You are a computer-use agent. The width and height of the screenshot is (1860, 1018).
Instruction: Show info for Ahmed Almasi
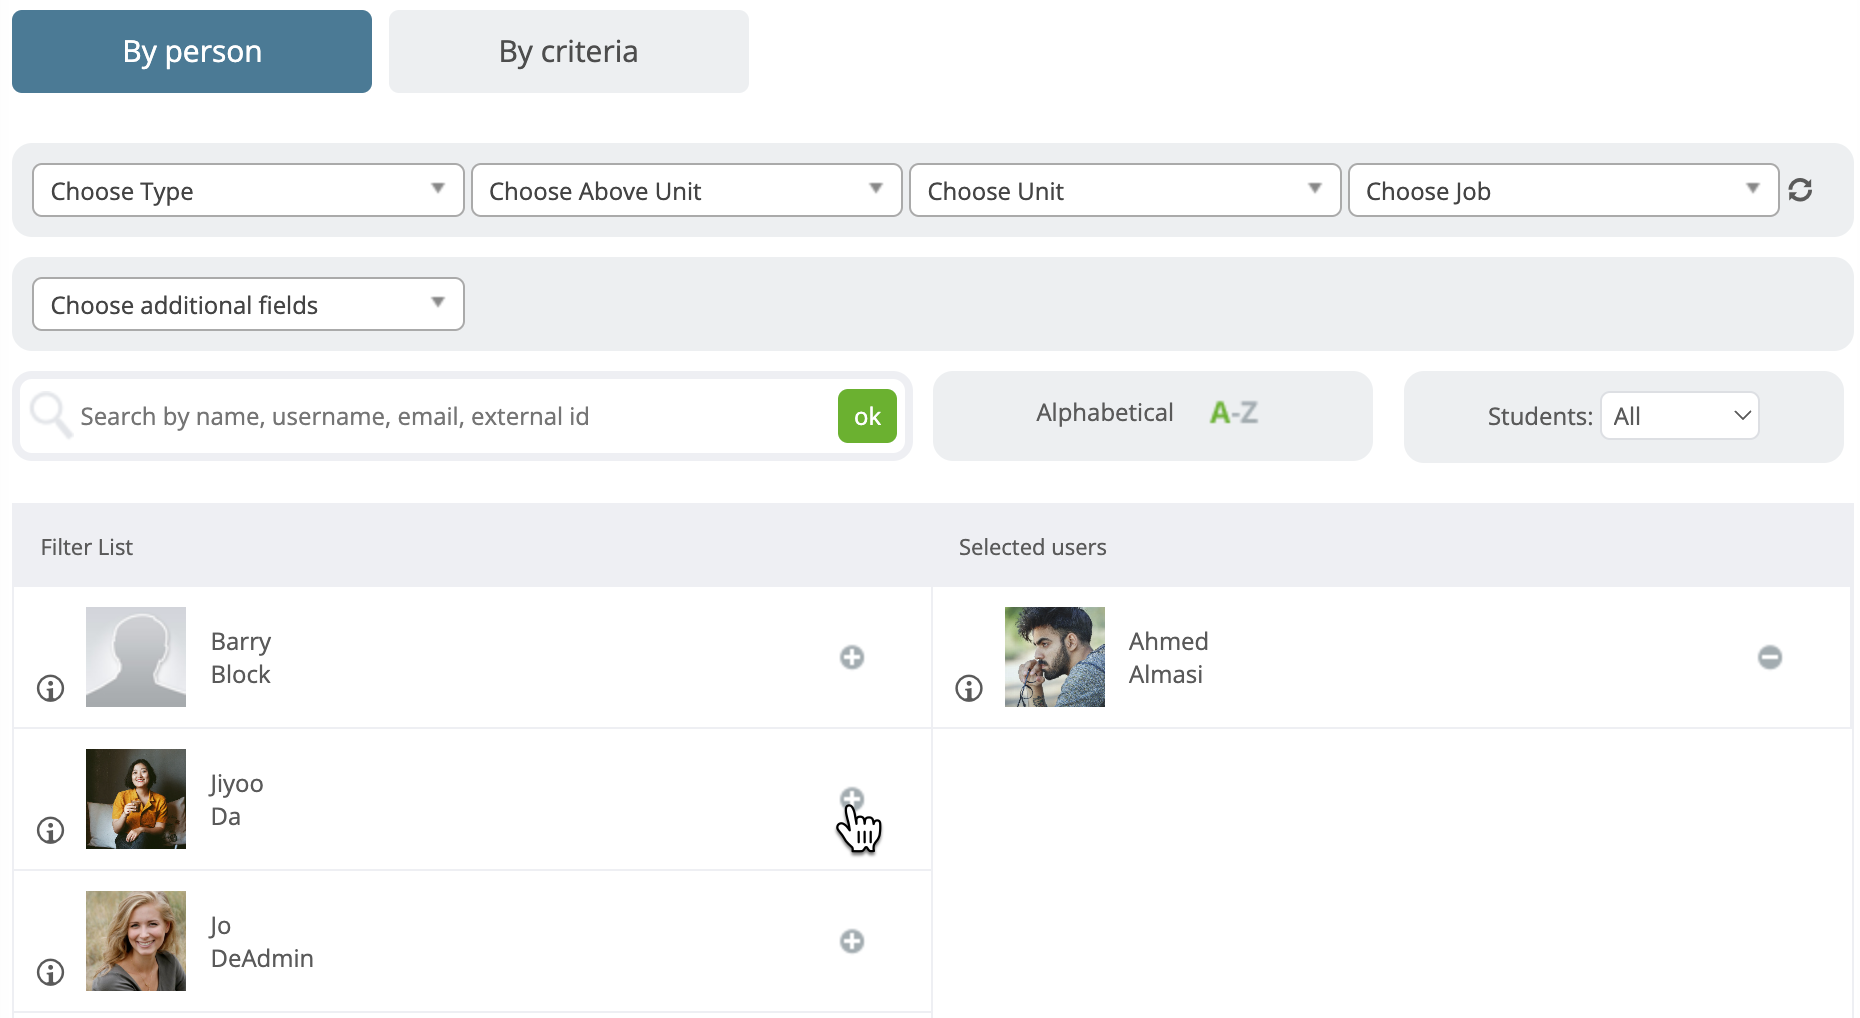click(969, 688)
